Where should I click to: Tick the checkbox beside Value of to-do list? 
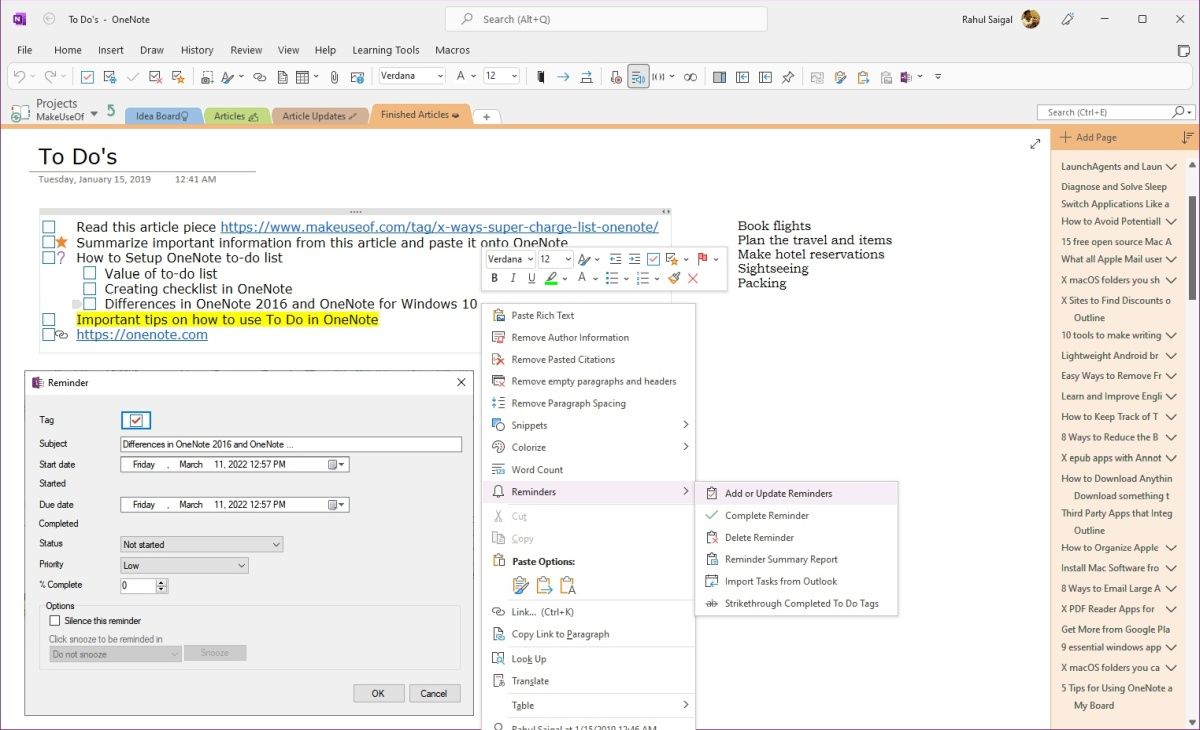pos(88,273)
